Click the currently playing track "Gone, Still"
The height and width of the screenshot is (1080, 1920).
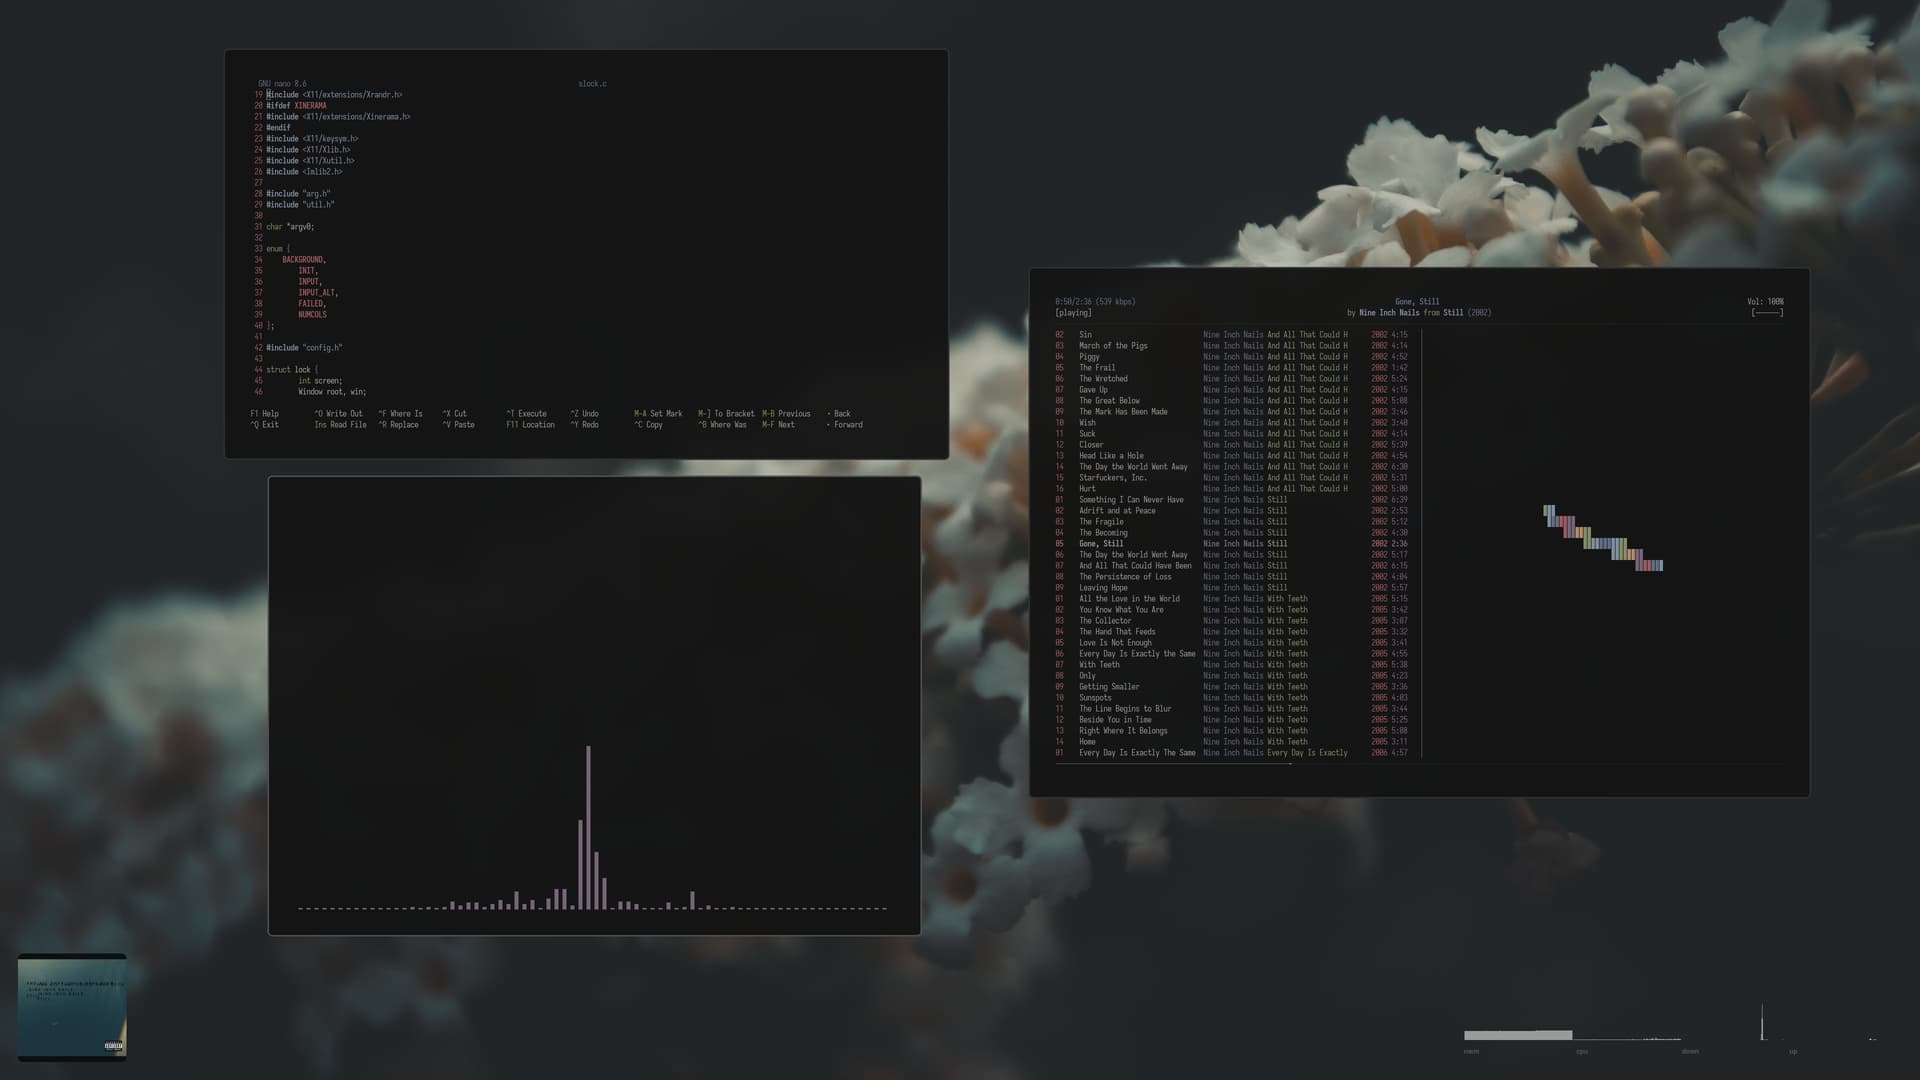[x=1100, y=544]
